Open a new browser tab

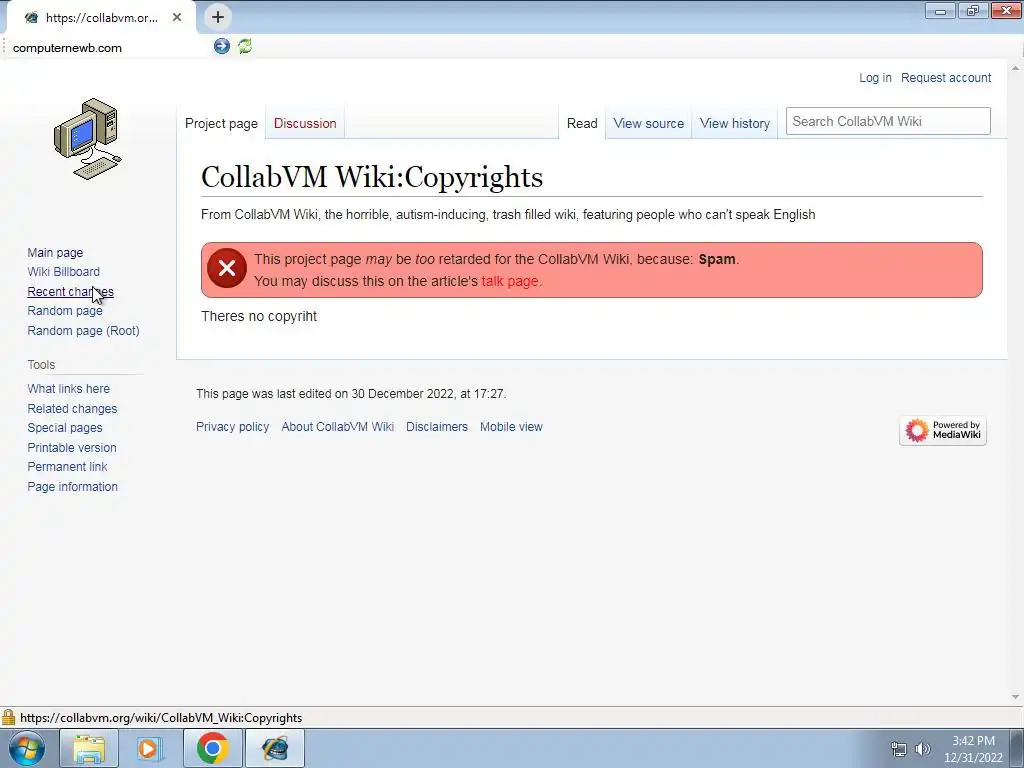pyautogui.click(x=218, y=17)
